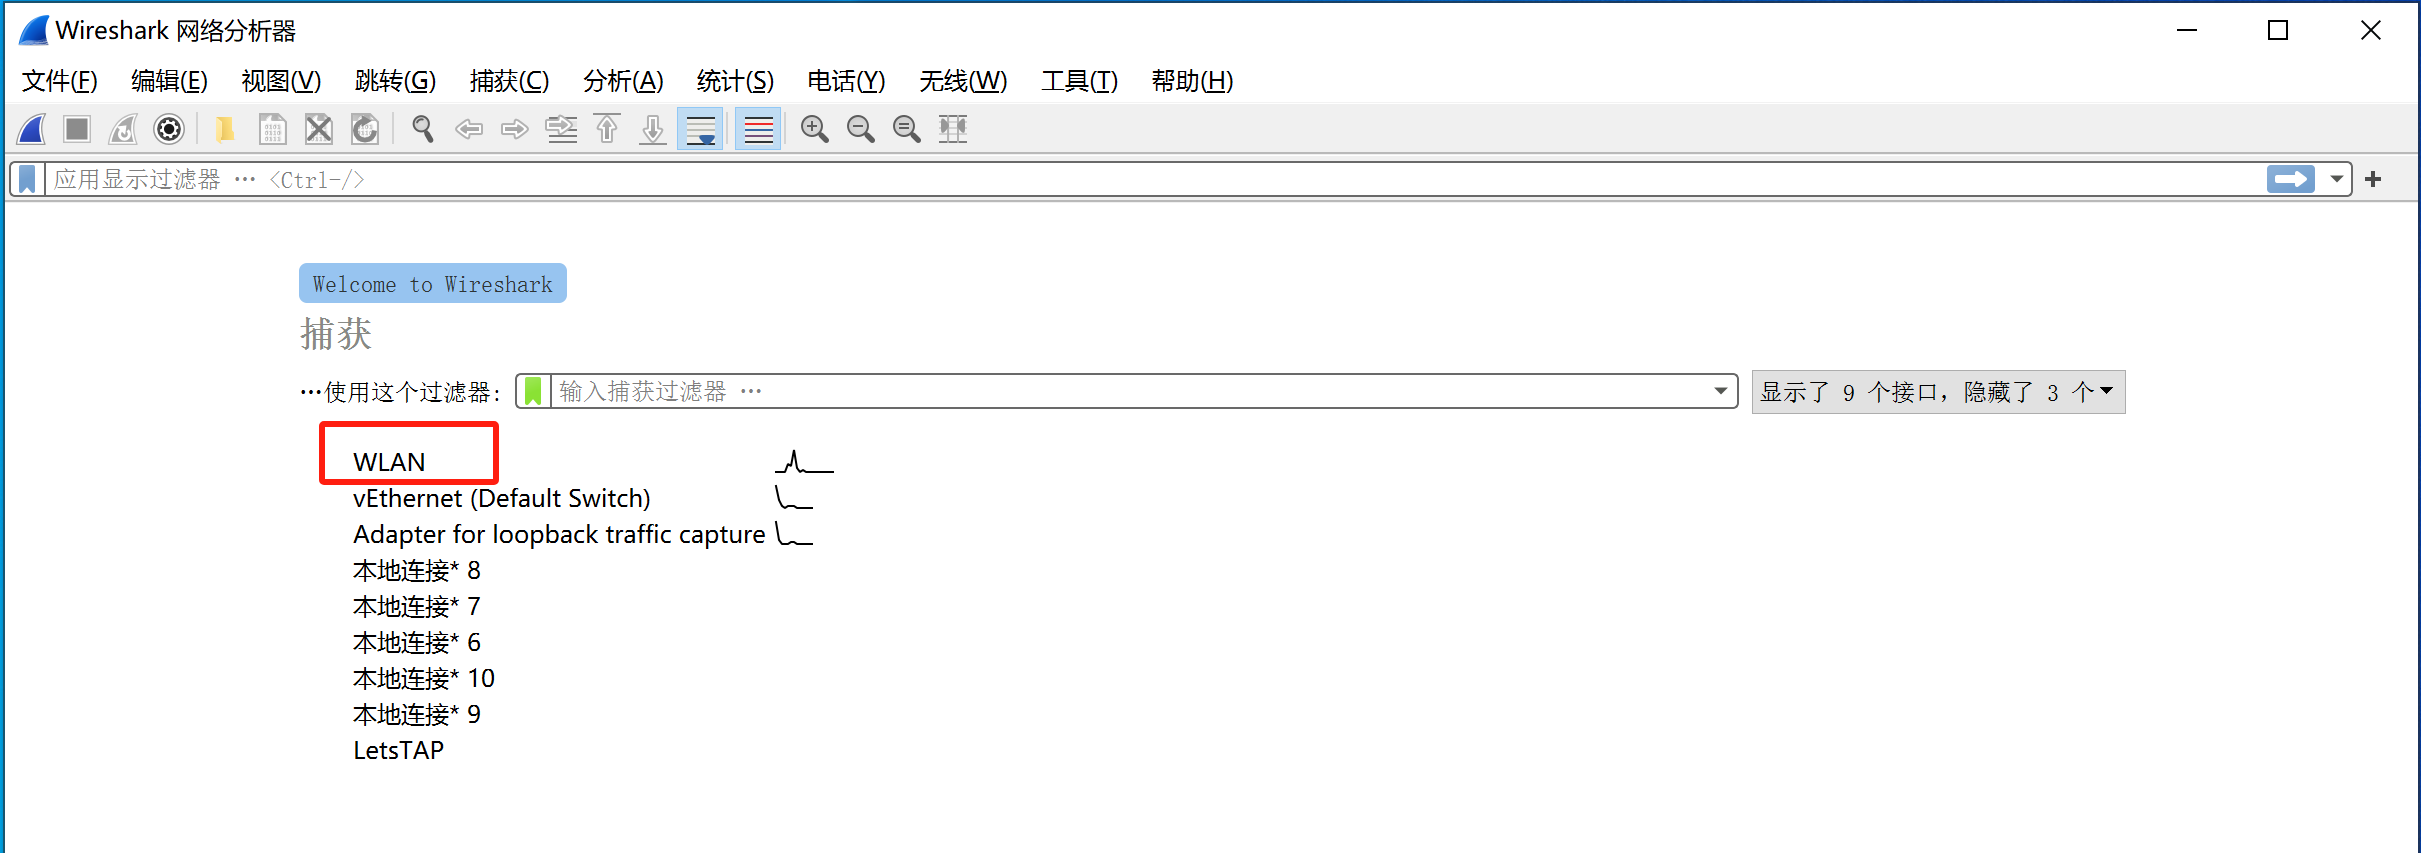The height and width of the screenshot is (853, 2421).
Task: Open 捕获(C) menu
Action: 509,81
